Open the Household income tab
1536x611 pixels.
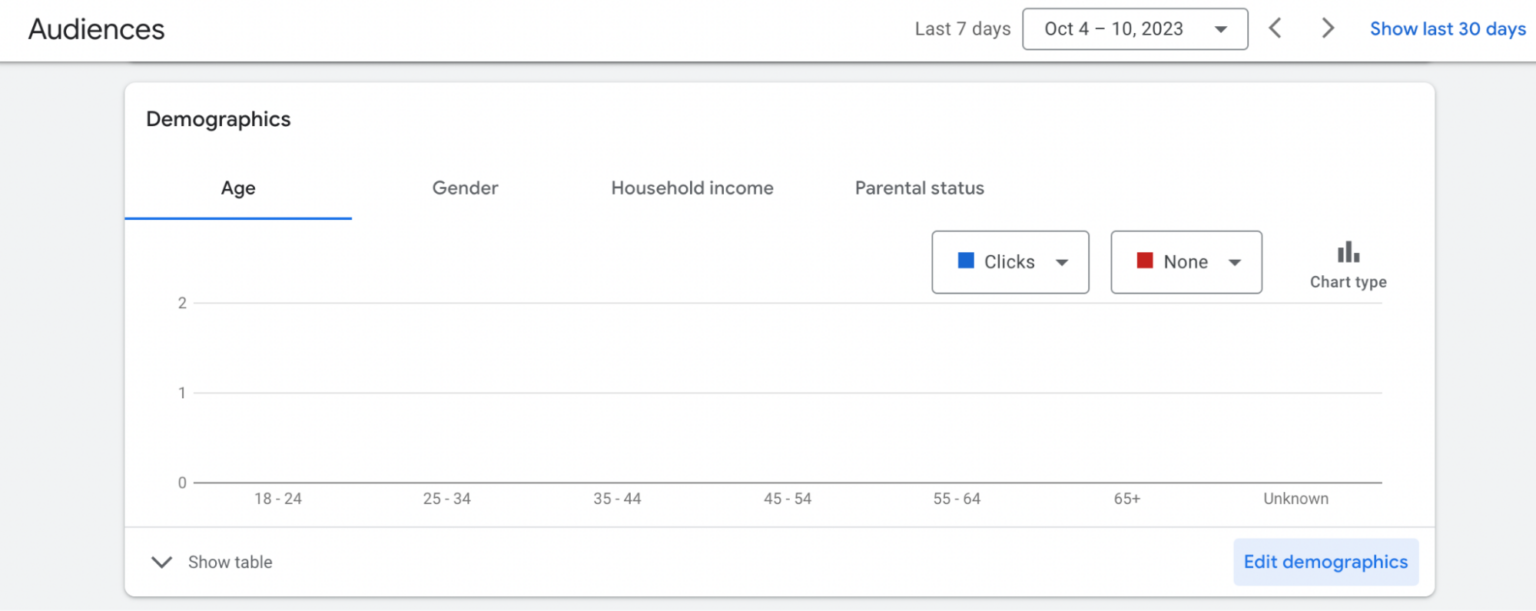[x=692, y=188]
